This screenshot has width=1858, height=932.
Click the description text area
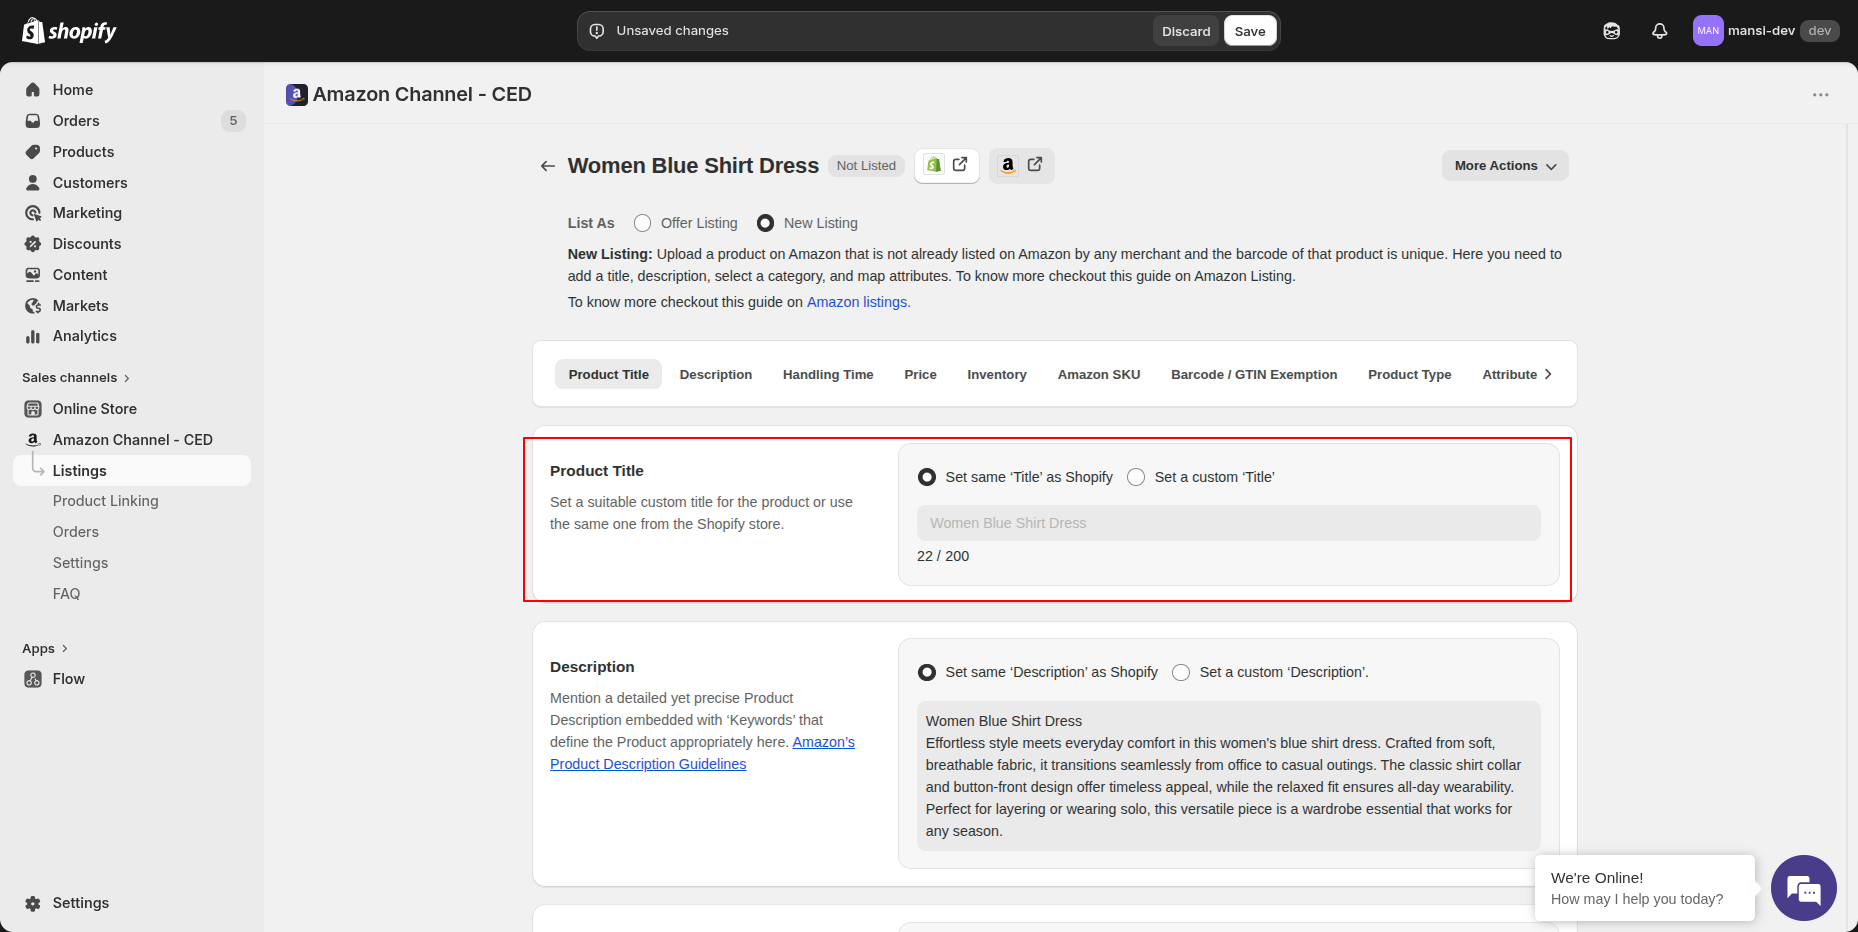coord(1228,776)
